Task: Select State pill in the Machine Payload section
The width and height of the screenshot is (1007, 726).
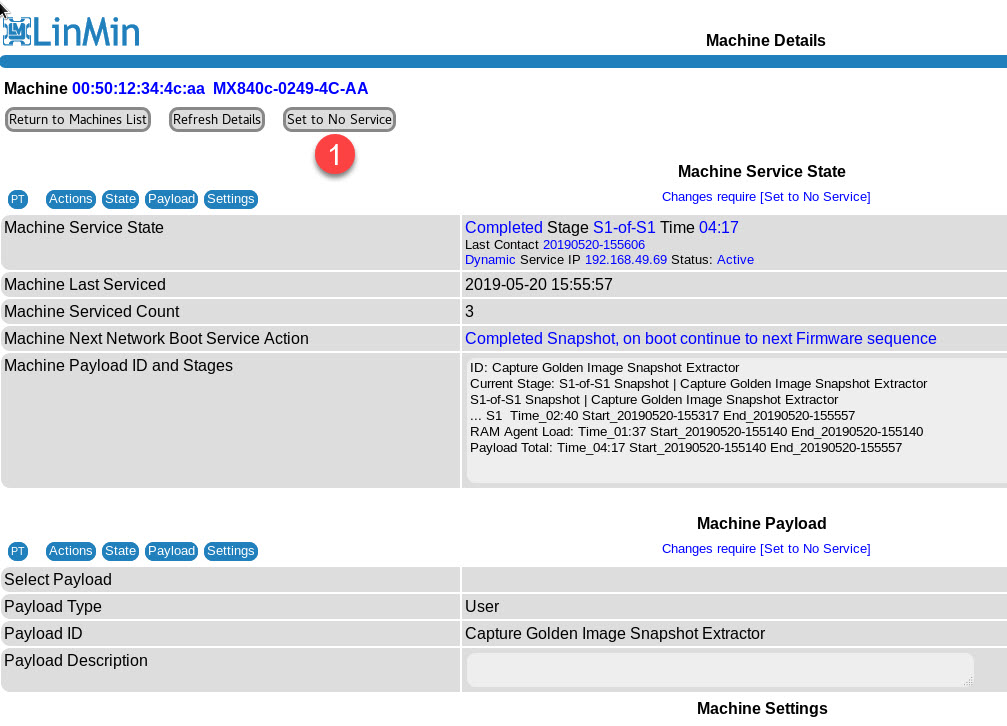Action: (120, 551)
